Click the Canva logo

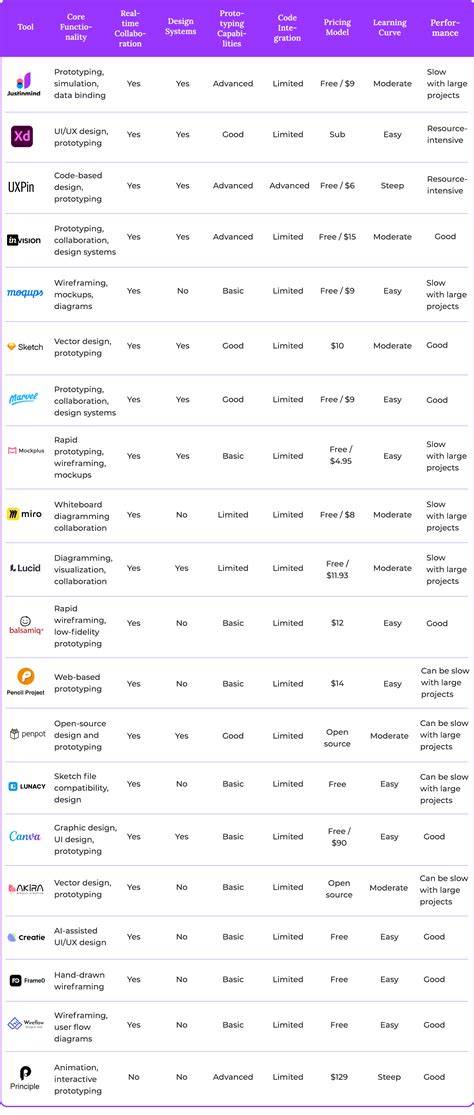tap(24, 836)
